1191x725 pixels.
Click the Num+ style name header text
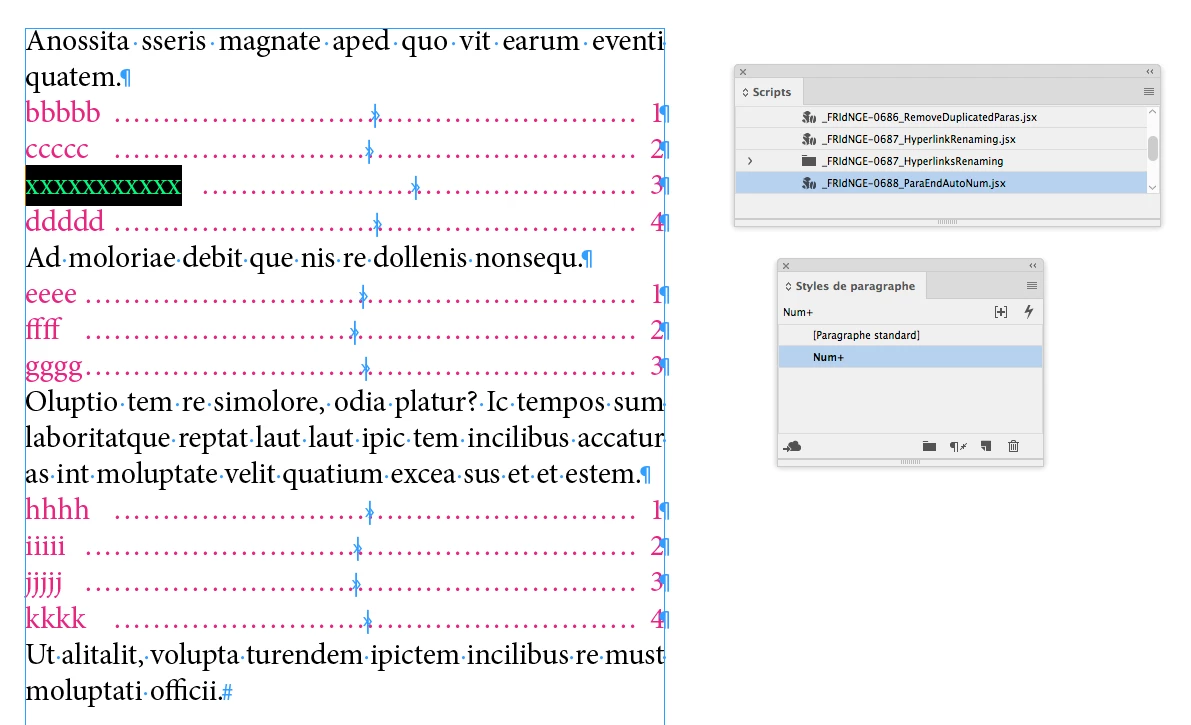click(798, 312)
